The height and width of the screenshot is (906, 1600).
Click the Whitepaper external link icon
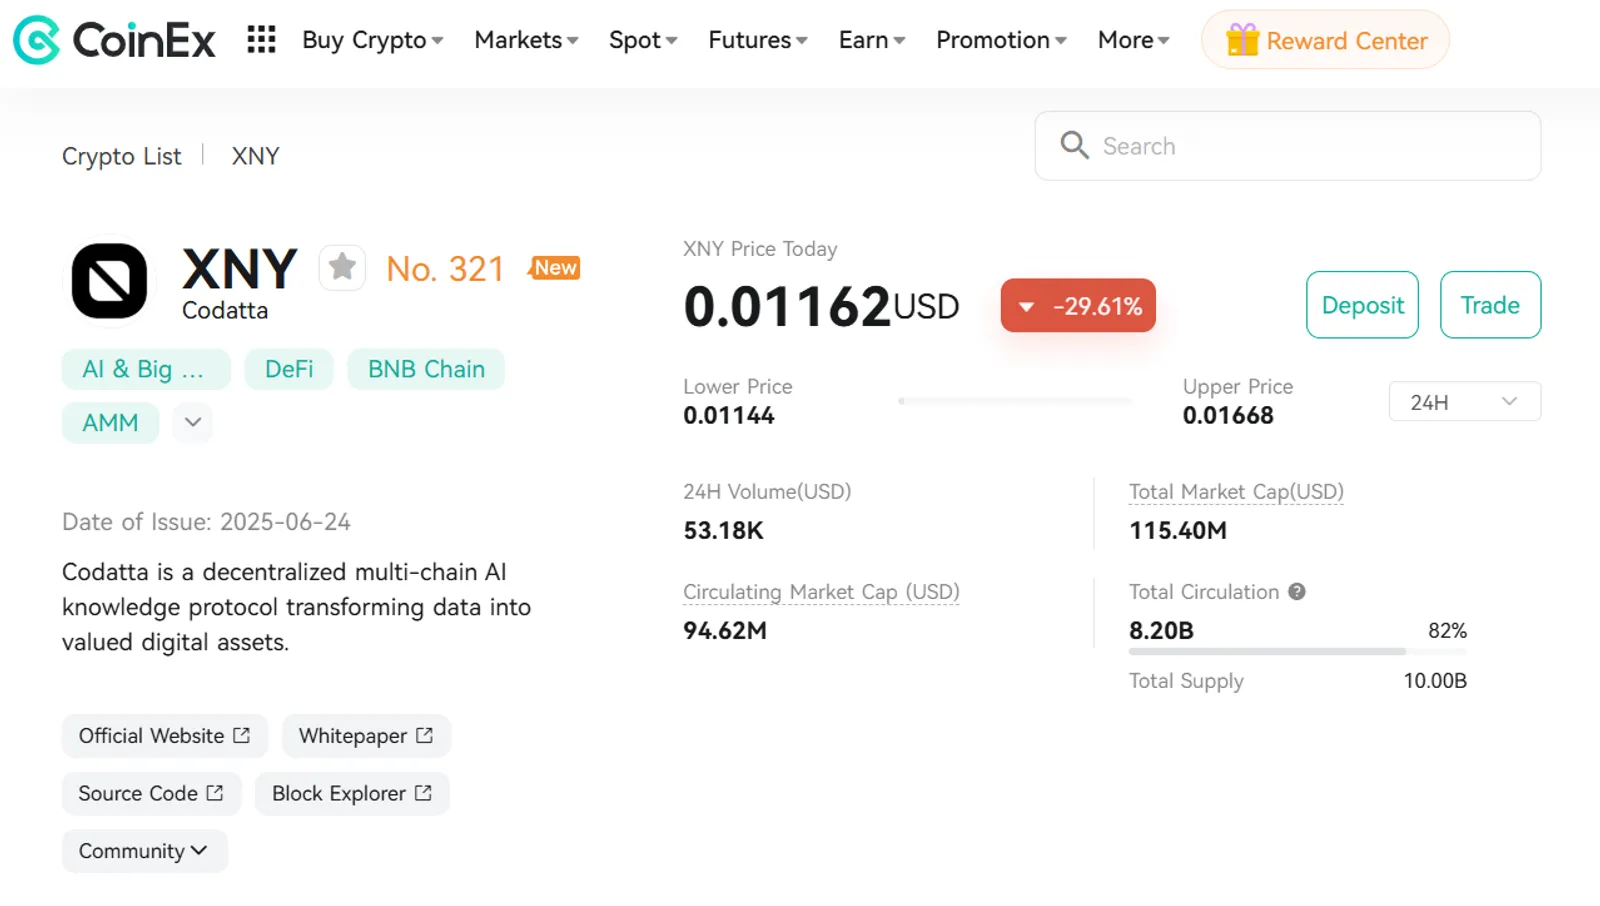(424, 736)
